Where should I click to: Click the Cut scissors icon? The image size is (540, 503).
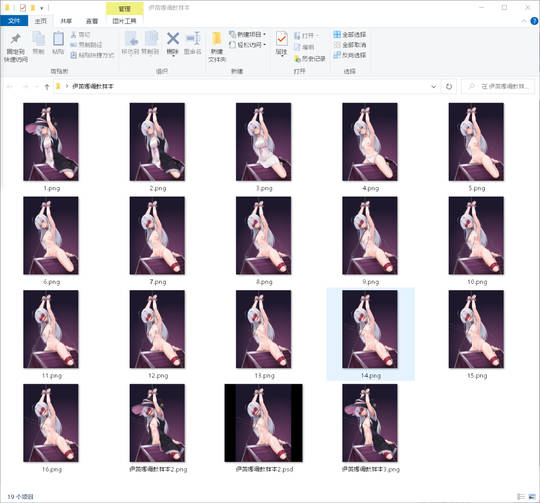click(x=73, y=35)
